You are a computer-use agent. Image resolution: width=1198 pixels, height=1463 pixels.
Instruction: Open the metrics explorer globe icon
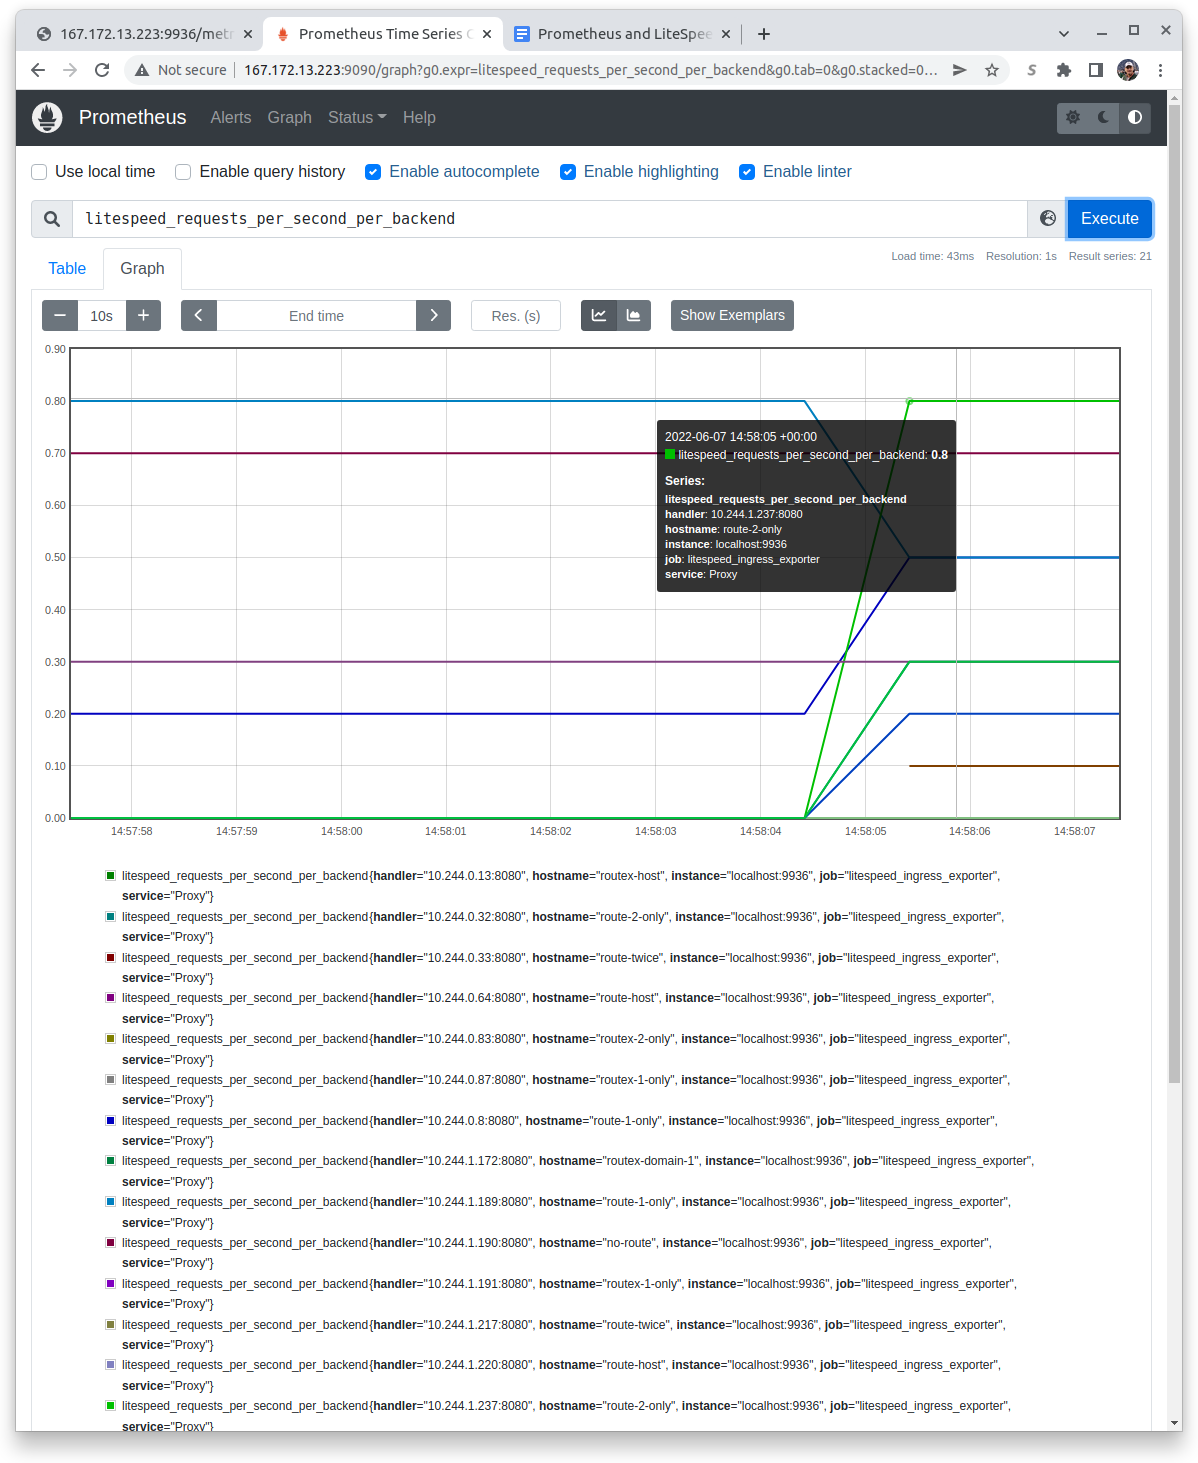click(x=1048, y=219)
